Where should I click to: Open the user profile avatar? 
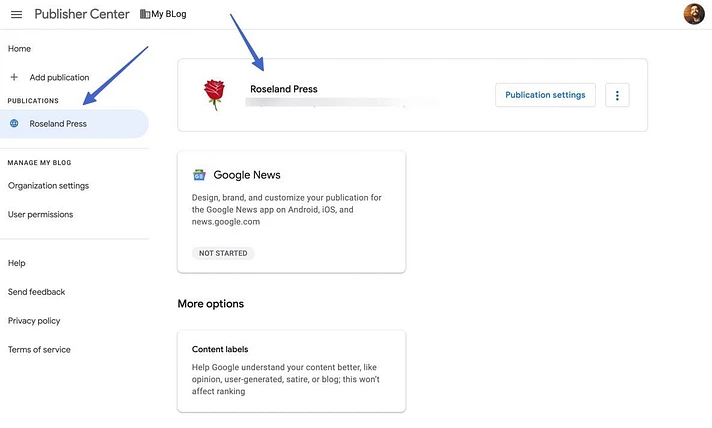694,14
